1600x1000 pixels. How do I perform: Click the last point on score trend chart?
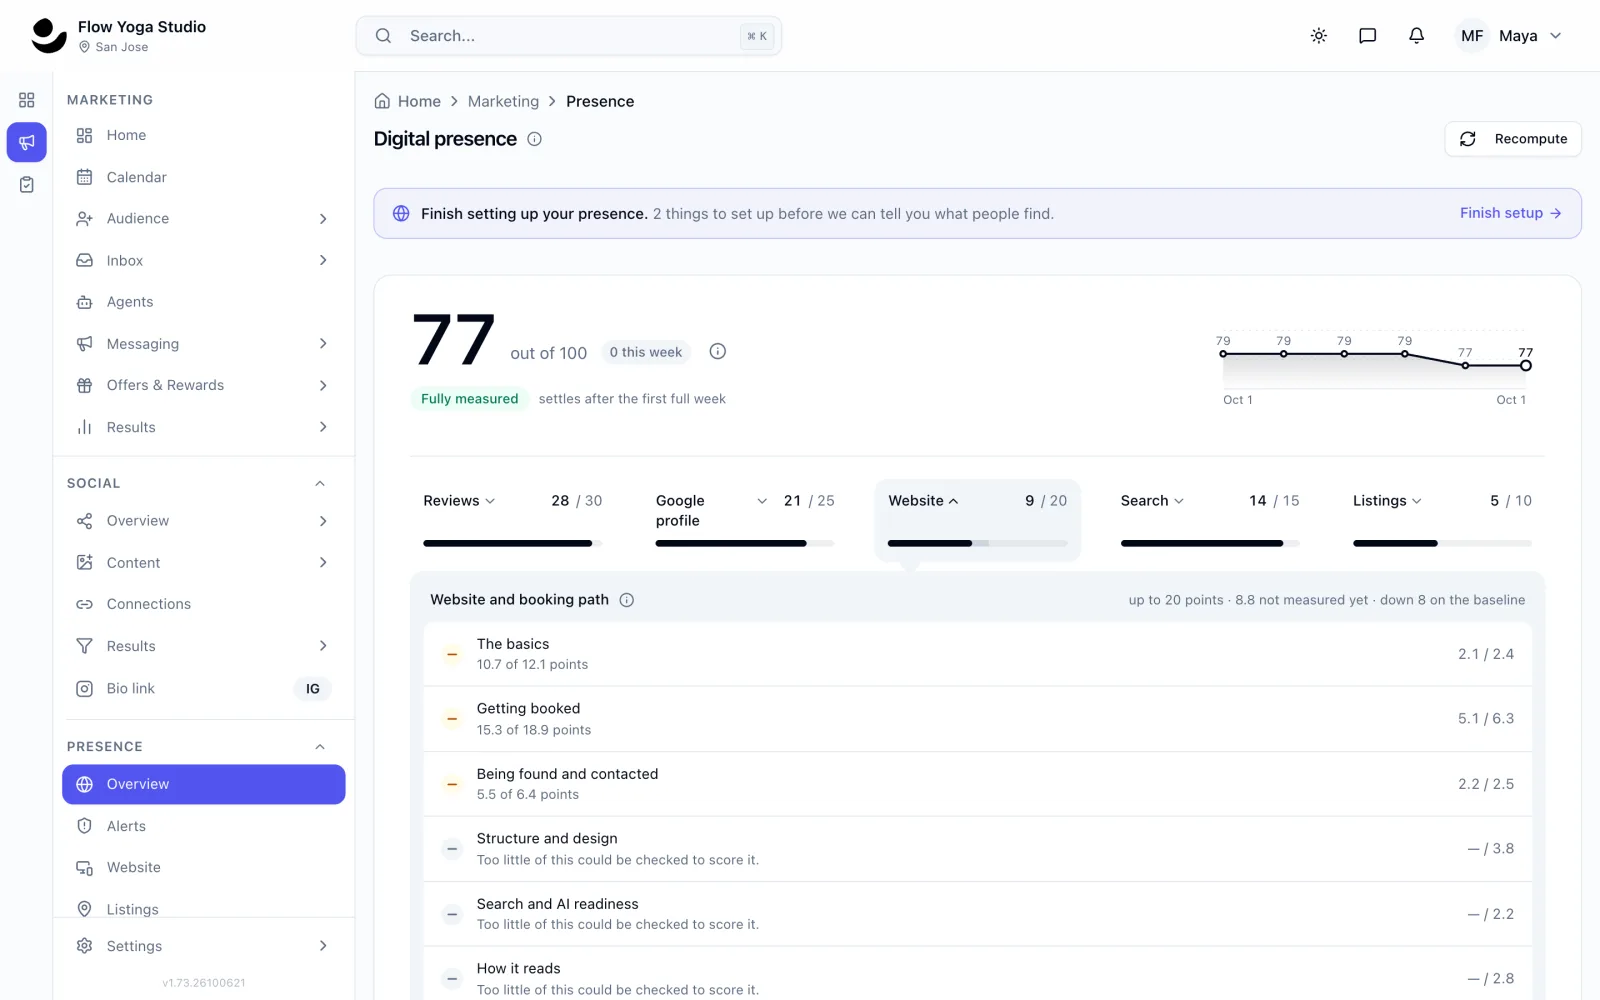(1526, 365)
